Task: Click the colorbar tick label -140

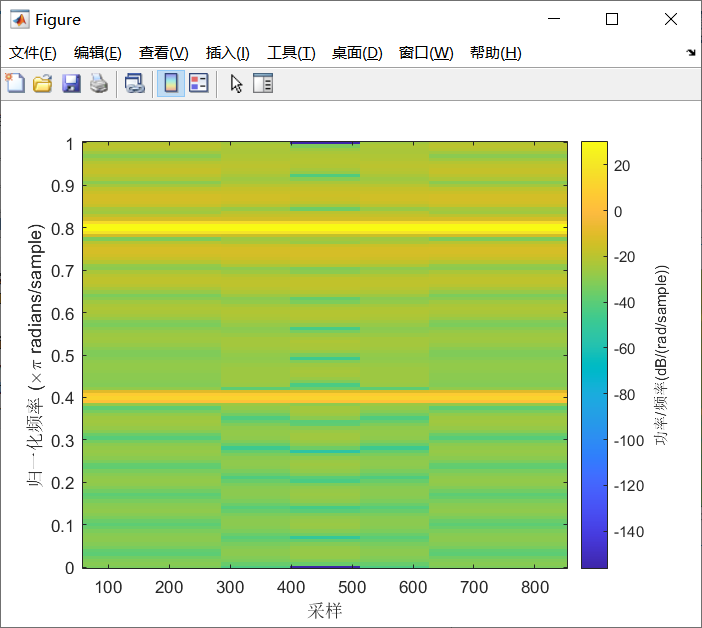Action: tap(629, 532)
